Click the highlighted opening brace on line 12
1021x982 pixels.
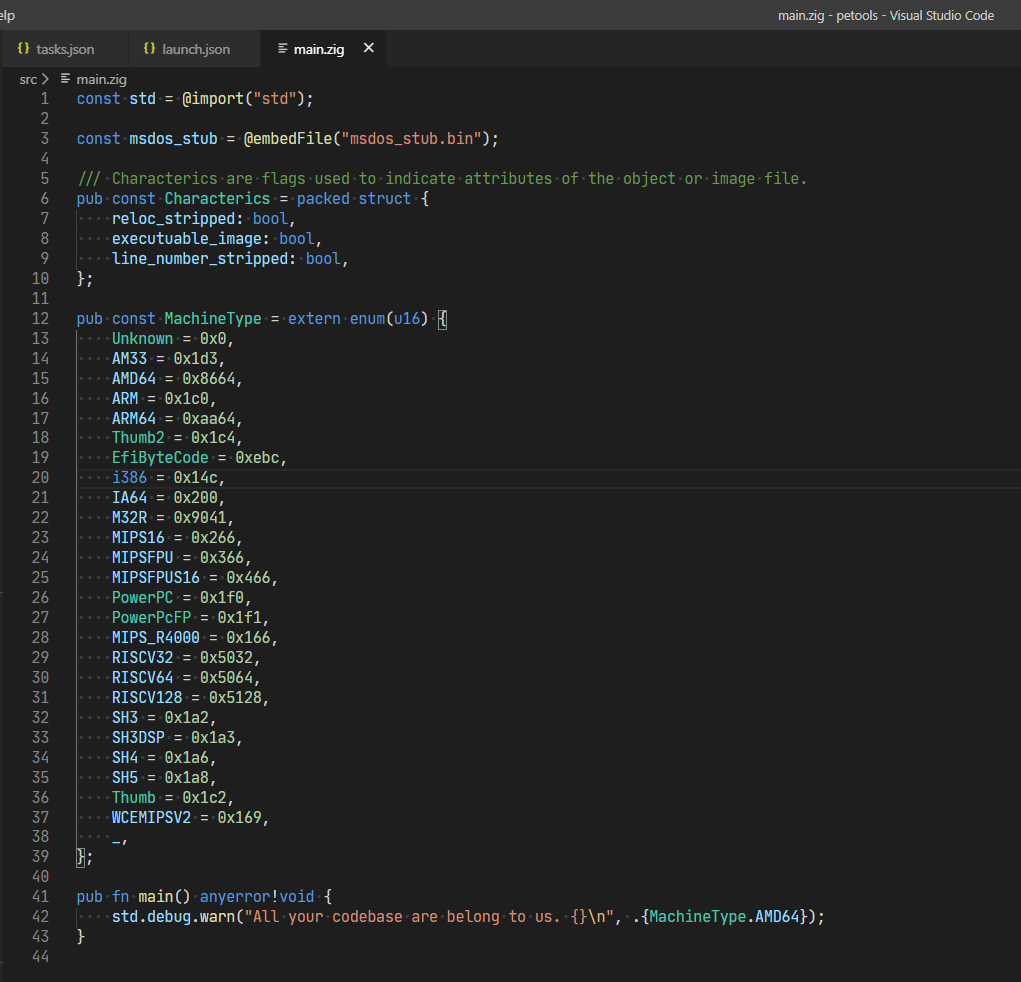click(x=443, y=318)
